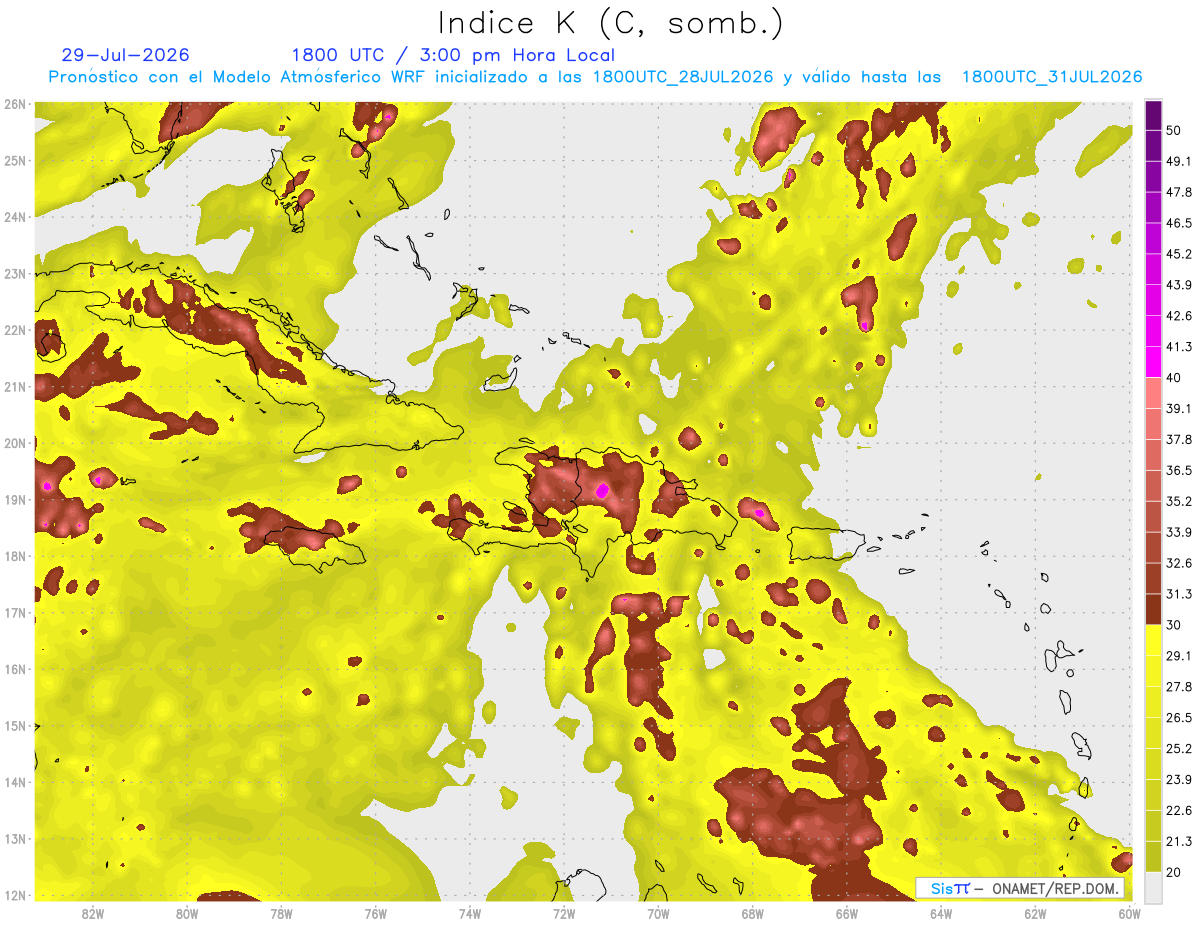Image resolution: width=1200 pixels, height=927 pixels.
Task: Click the "74W" longitude label
Action: (470, 913)
